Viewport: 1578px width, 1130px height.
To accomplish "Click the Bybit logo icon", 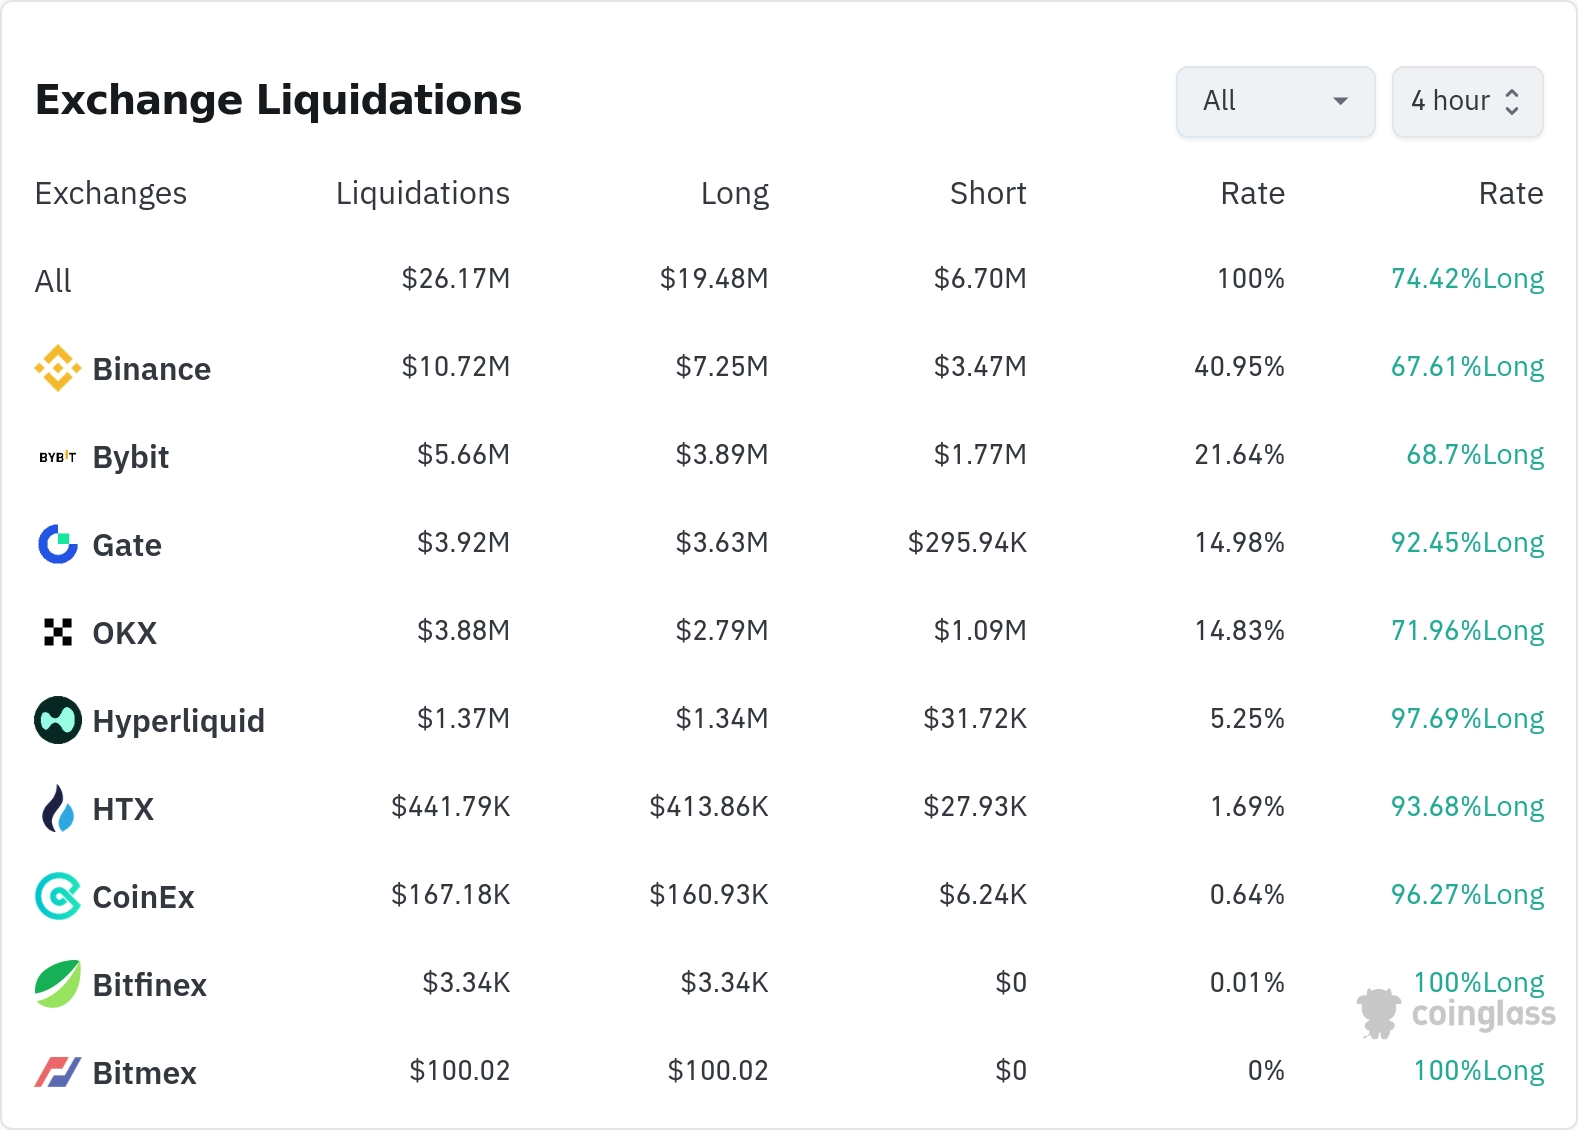I will click(x=58, y=457).
